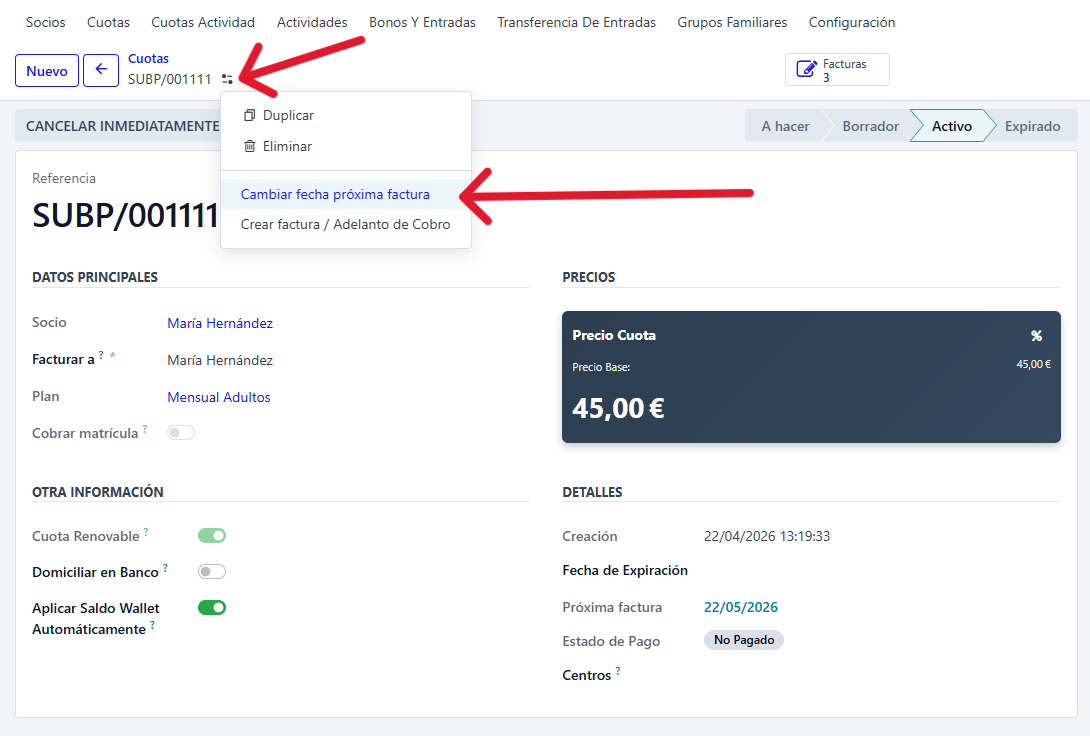Click help icon beside Centros label
The image size is (1090, 736).
click(618, 672)
